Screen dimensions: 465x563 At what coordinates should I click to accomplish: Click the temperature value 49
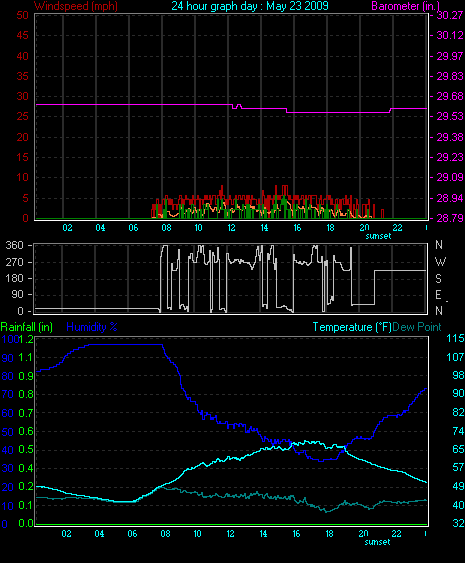458,486
